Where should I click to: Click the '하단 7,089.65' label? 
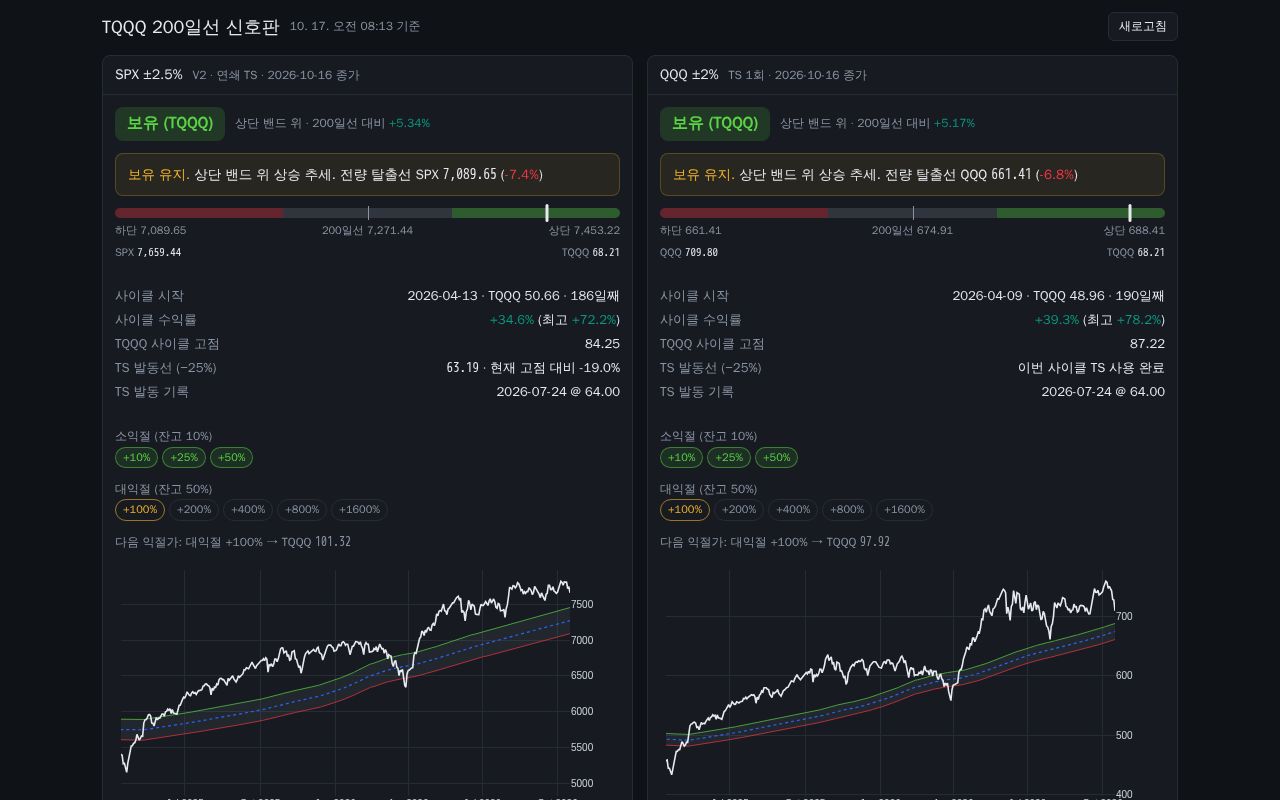point(151,230)
